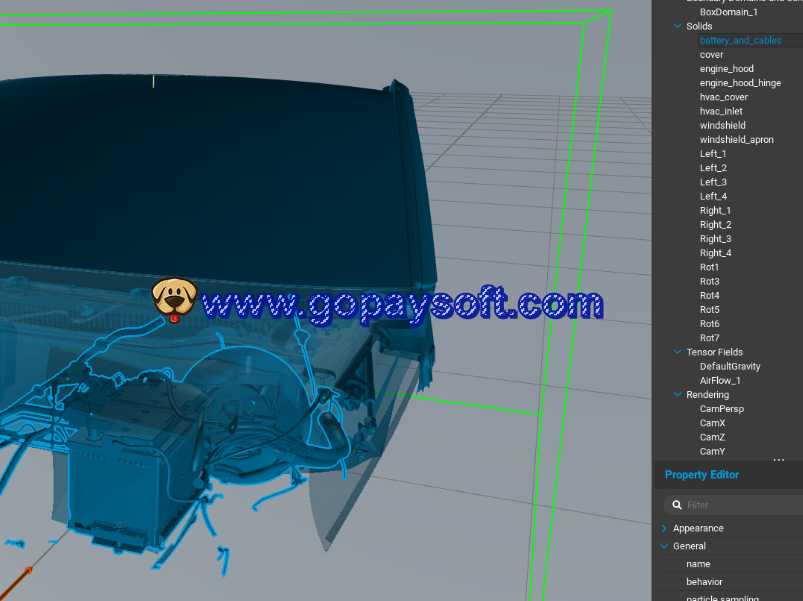Collapse the Tensor Fields group
The width and height of the screenshot is (803, 601).
click(x=677, y=352)
